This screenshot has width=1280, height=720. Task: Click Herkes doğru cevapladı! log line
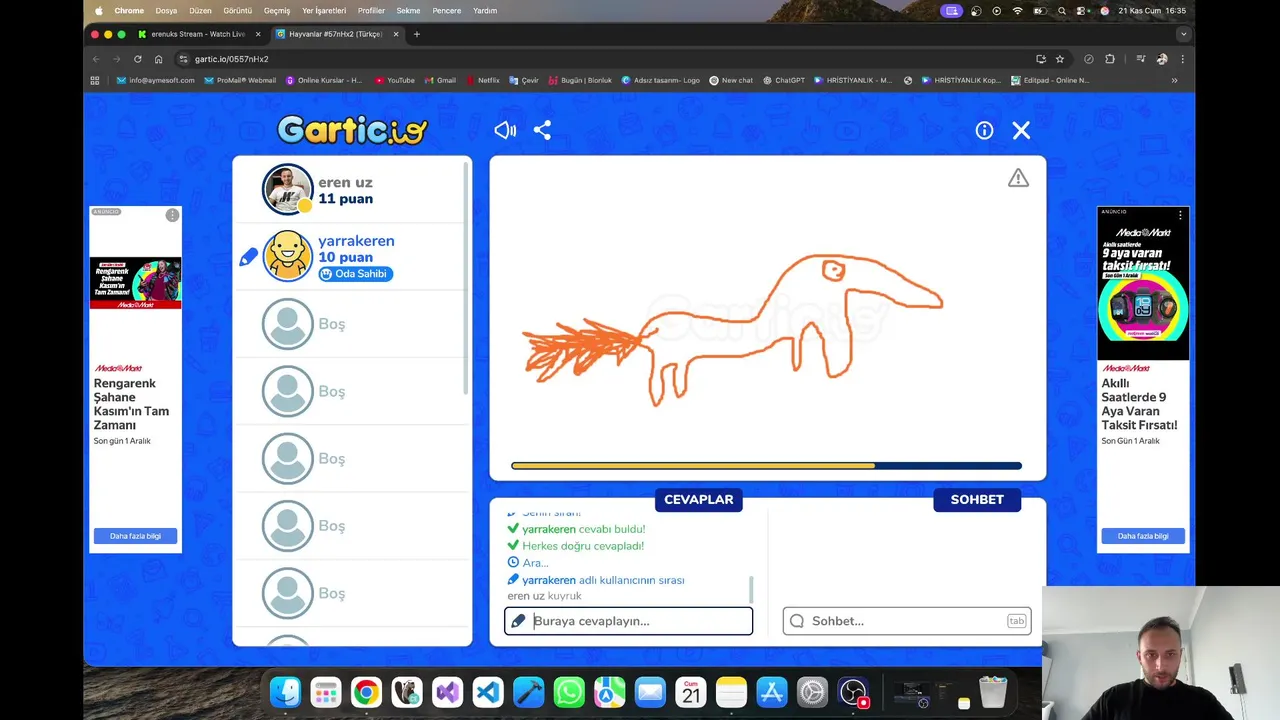click(x=575, y=546)
